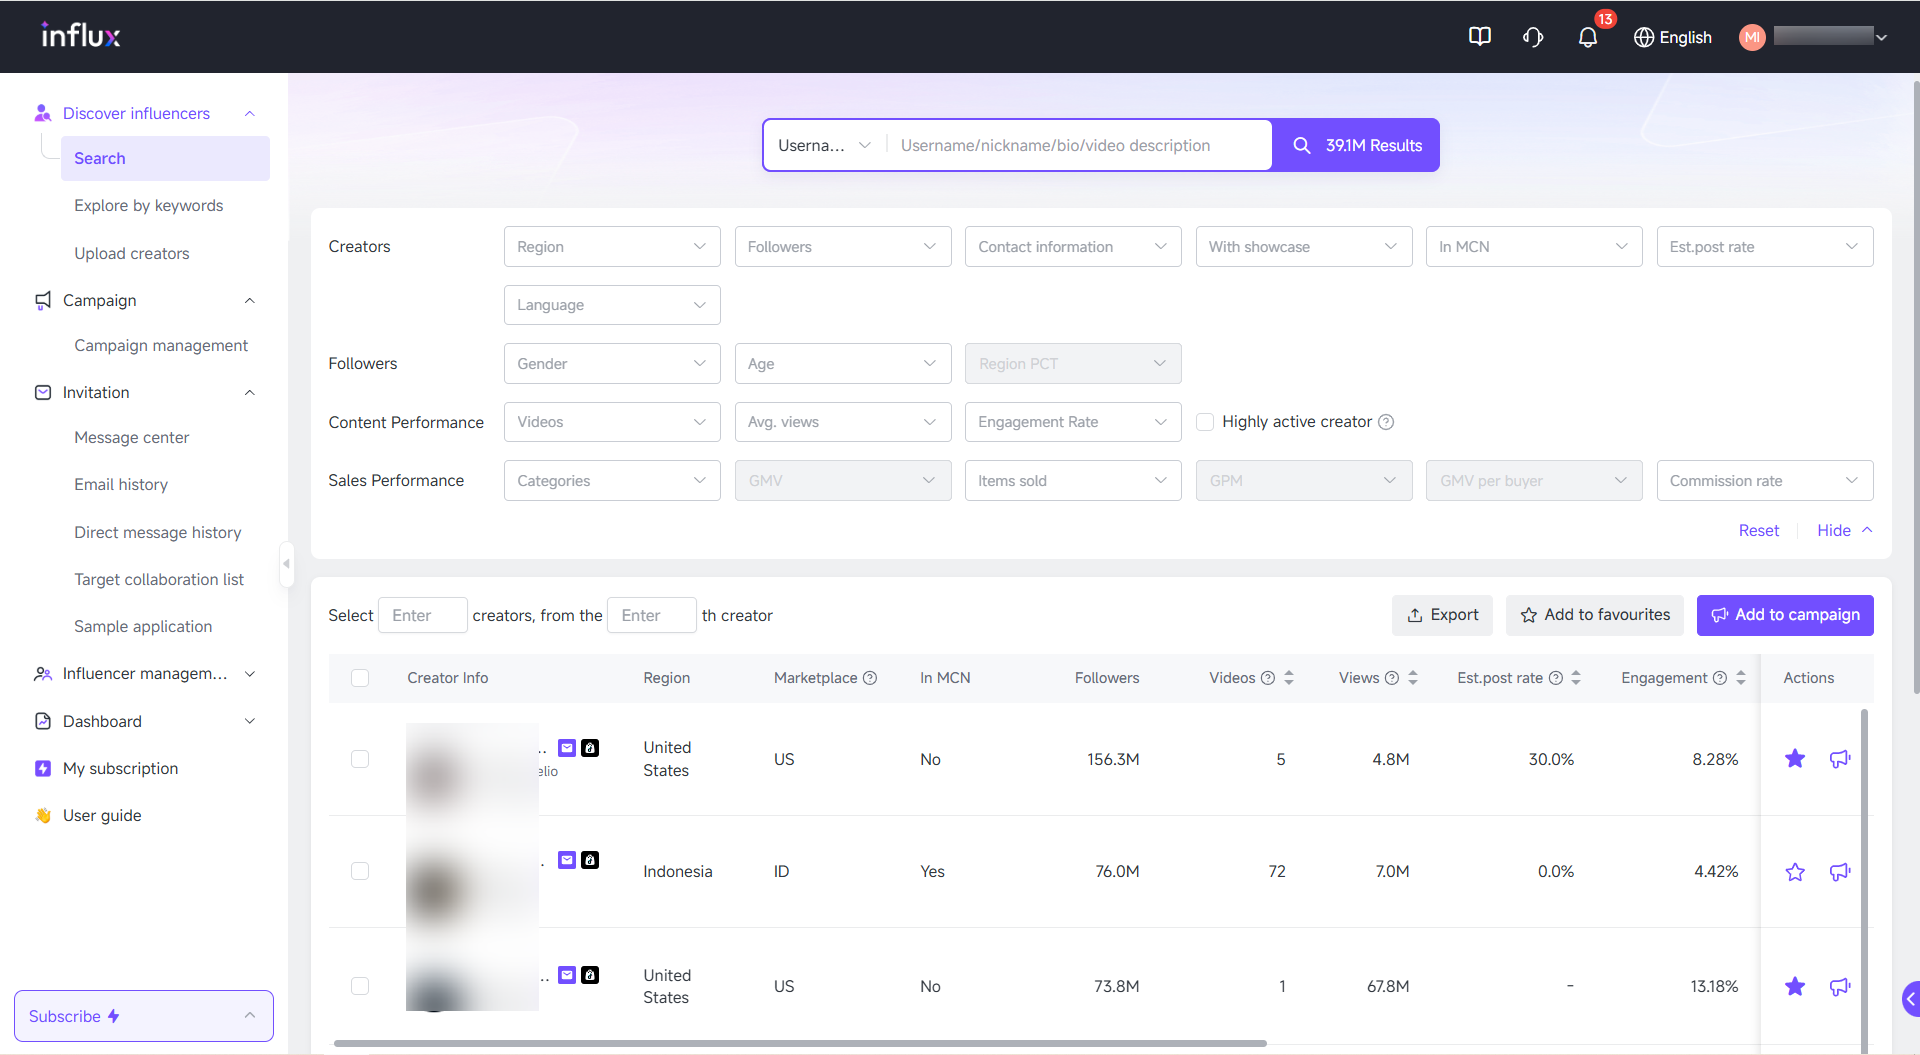Image resolution: width=1920 pixels, height=1055 pixels.
Task: Click the Add to campaign button
Action: click(1784, 615)
